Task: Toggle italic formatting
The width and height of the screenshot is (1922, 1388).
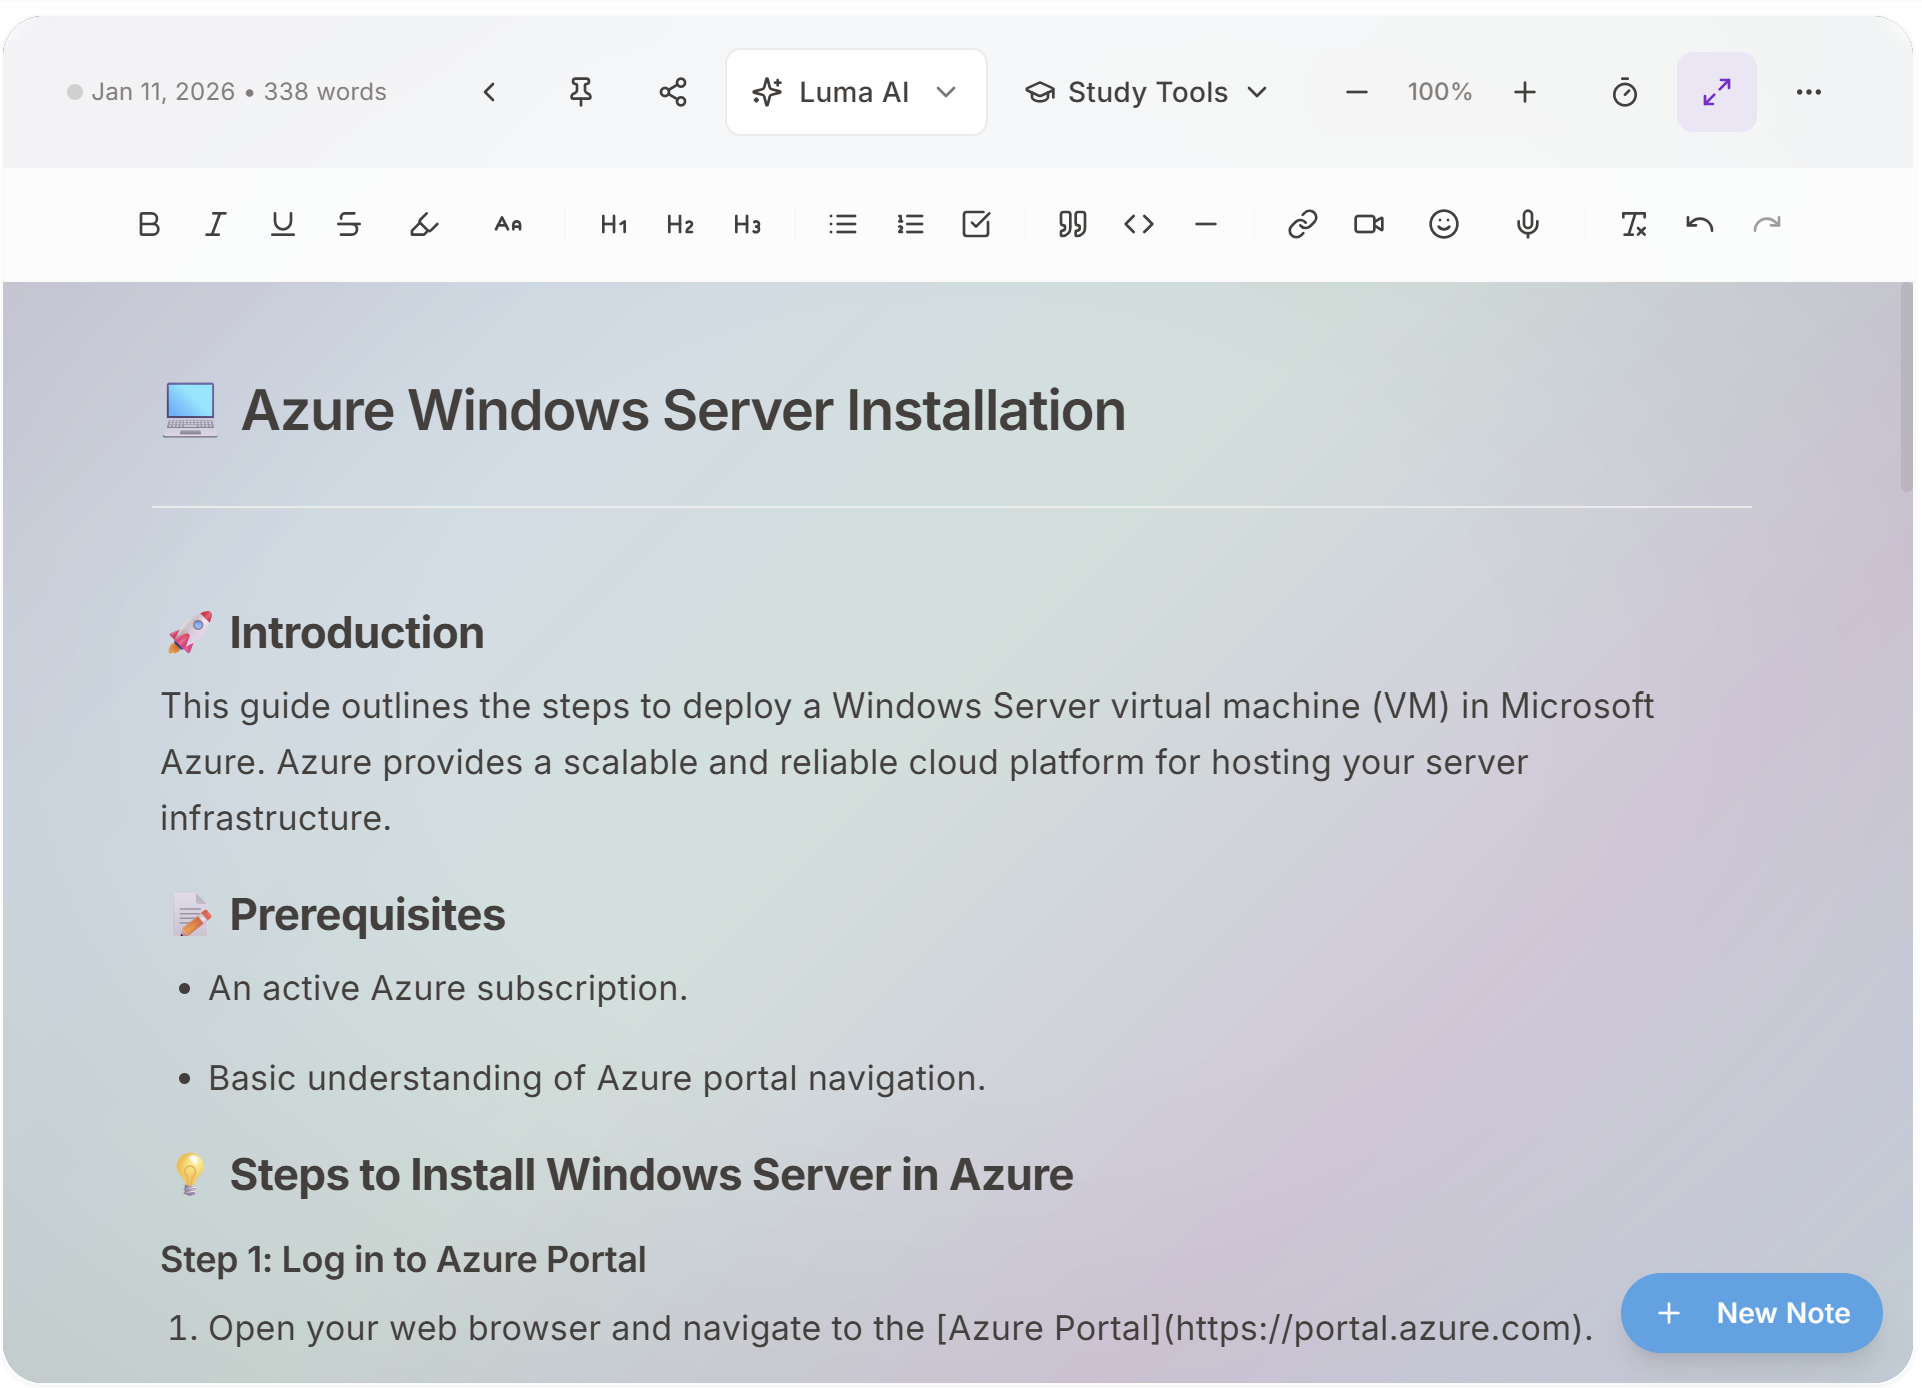Action: [x=215, y=224]
